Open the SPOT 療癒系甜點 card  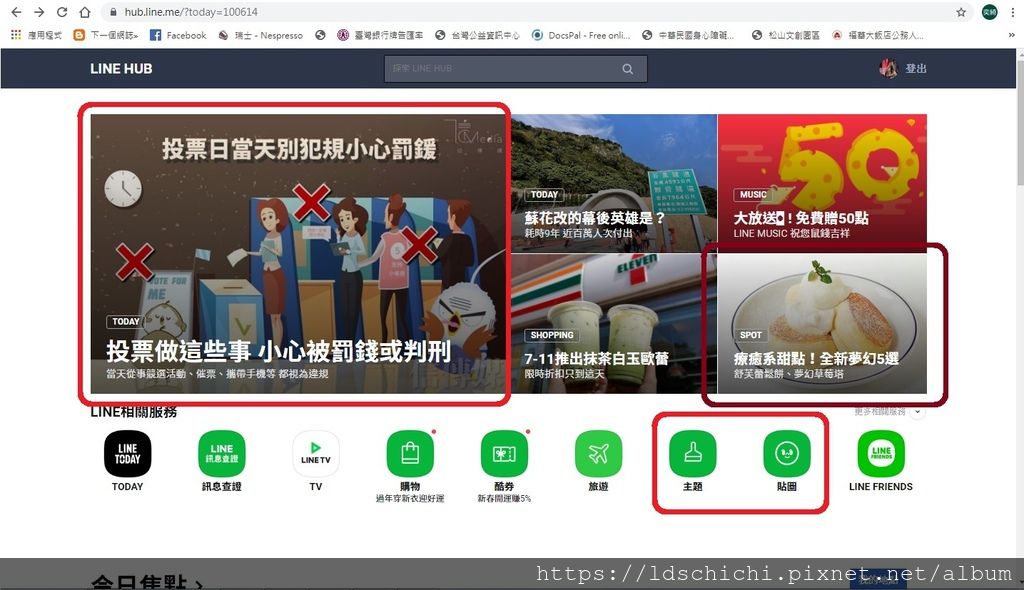coord(822,323)
